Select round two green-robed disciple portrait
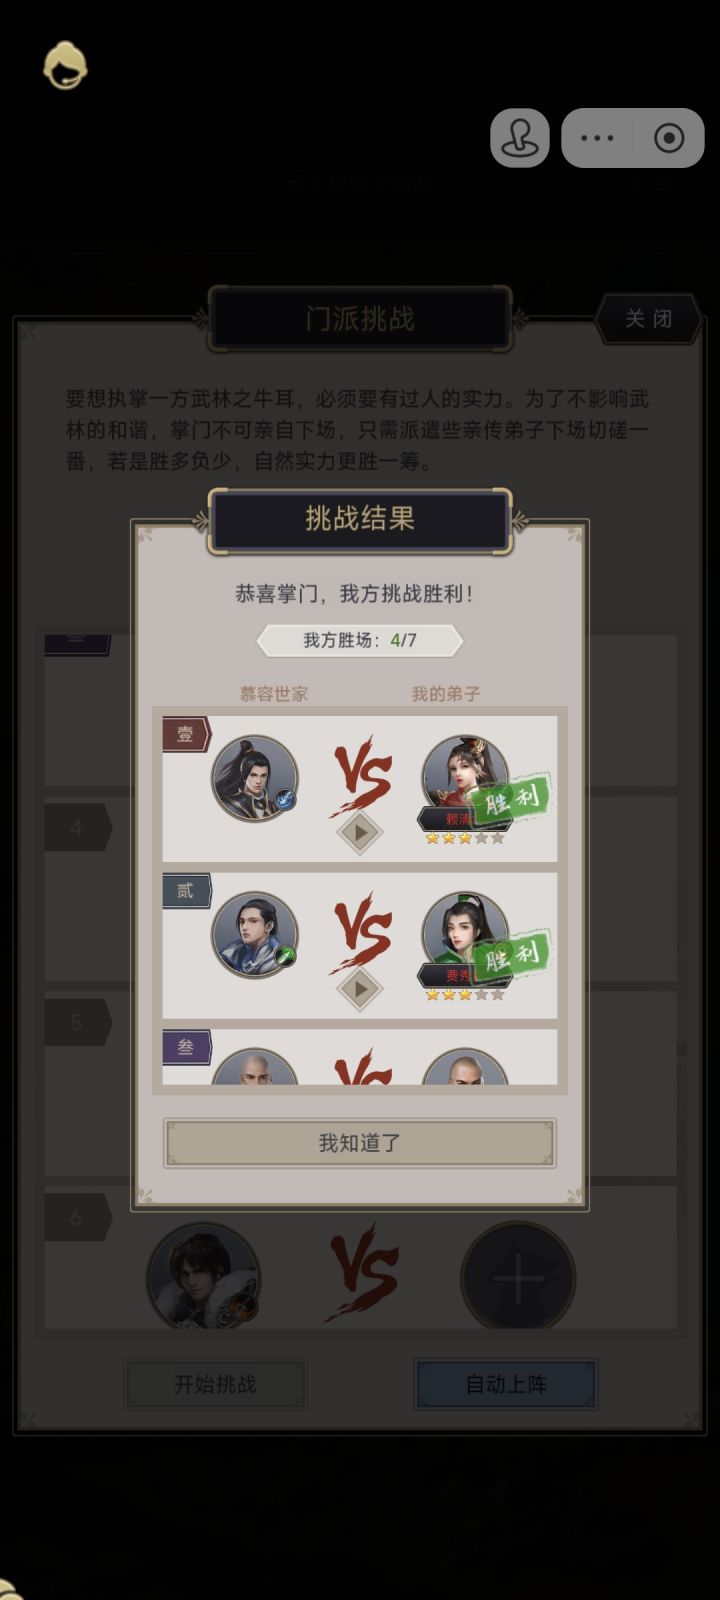Screen dimensions: 720x1600 (x=465, y=935)
